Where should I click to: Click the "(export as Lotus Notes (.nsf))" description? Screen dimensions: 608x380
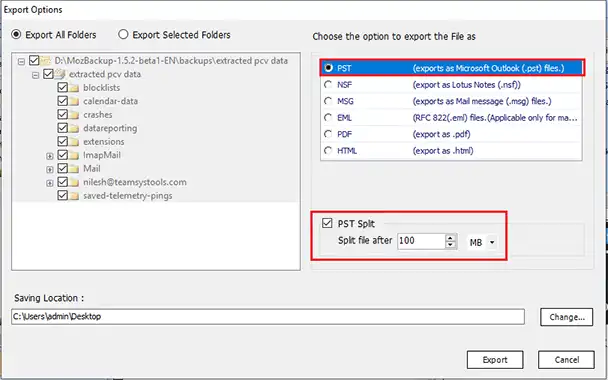point(466,85)
